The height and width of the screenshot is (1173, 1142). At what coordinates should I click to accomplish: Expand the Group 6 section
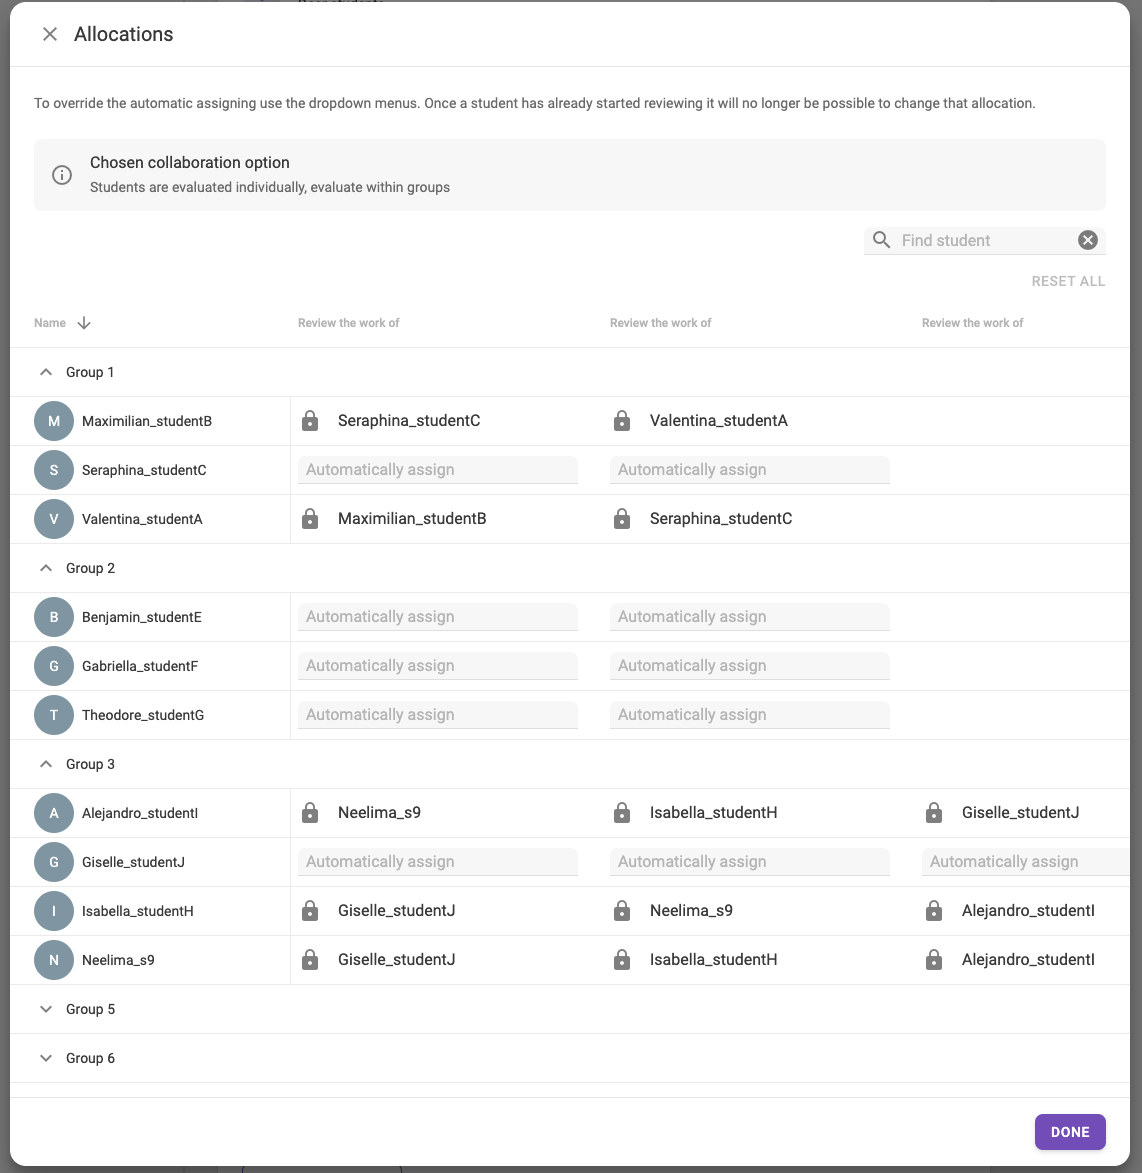[x=46, y=1058]
